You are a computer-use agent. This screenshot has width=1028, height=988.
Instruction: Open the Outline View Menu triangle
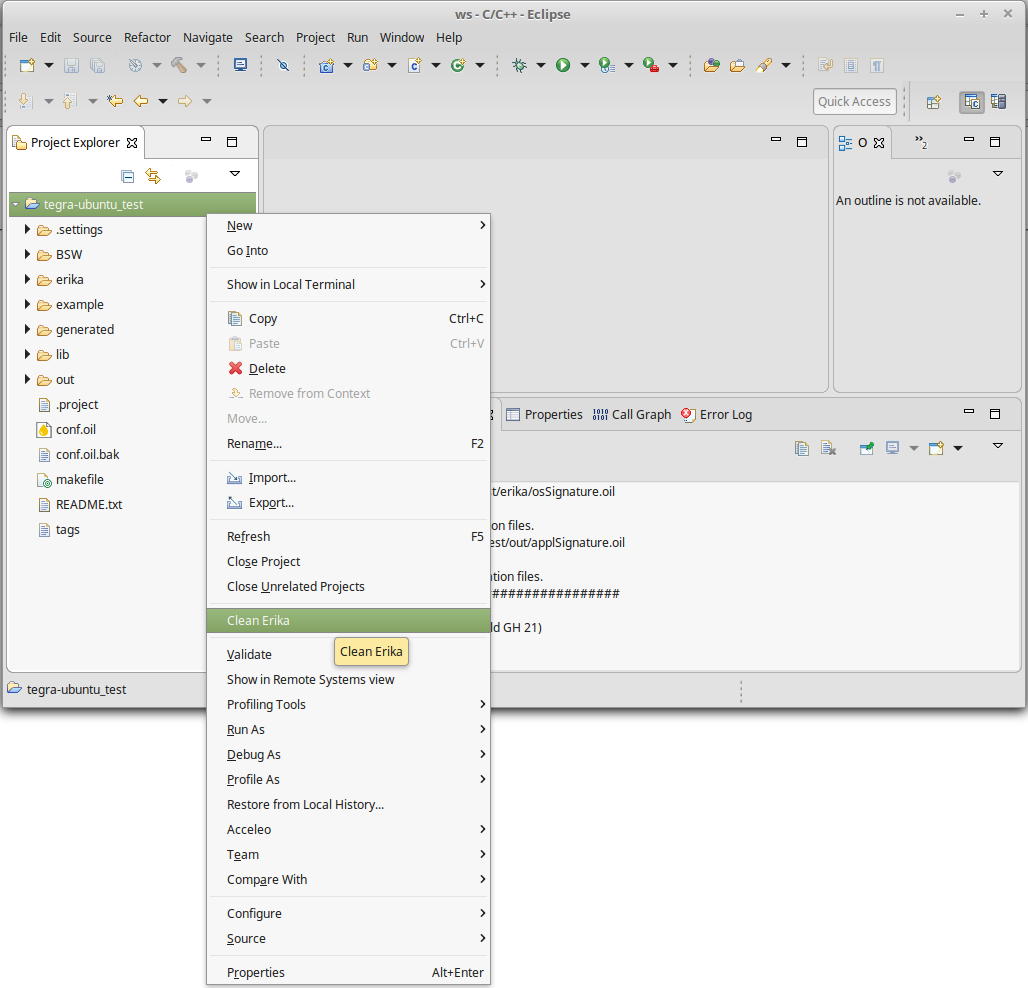click(x=998, y=174)
